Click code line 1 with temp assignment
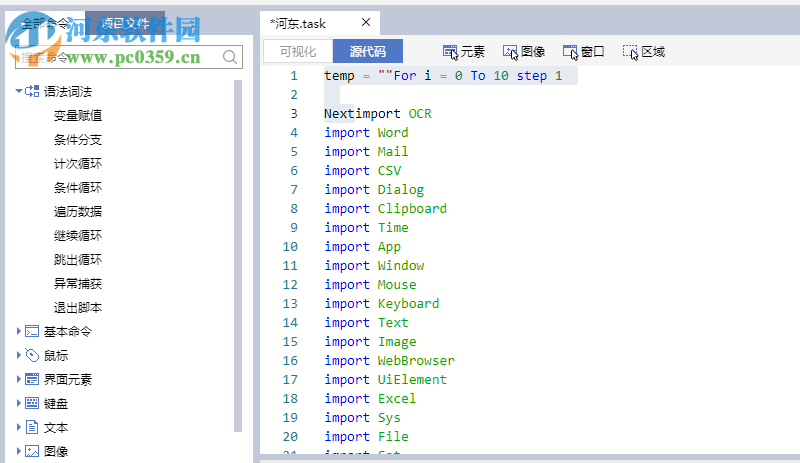Viewport: 800px width, 463px height. 443,76
